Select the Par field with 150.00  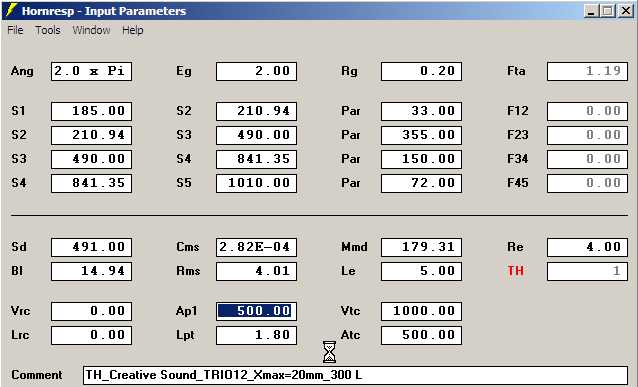(421, 159)
